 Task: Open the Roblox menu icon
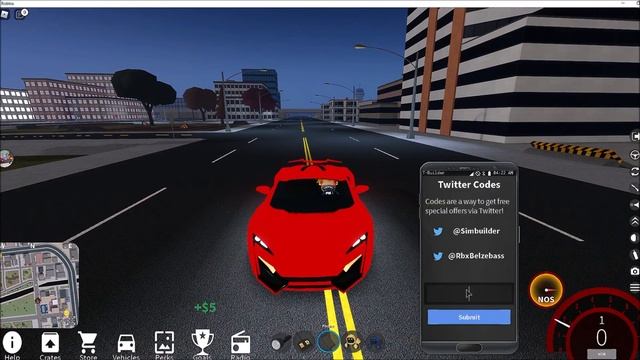coord(5,14)
